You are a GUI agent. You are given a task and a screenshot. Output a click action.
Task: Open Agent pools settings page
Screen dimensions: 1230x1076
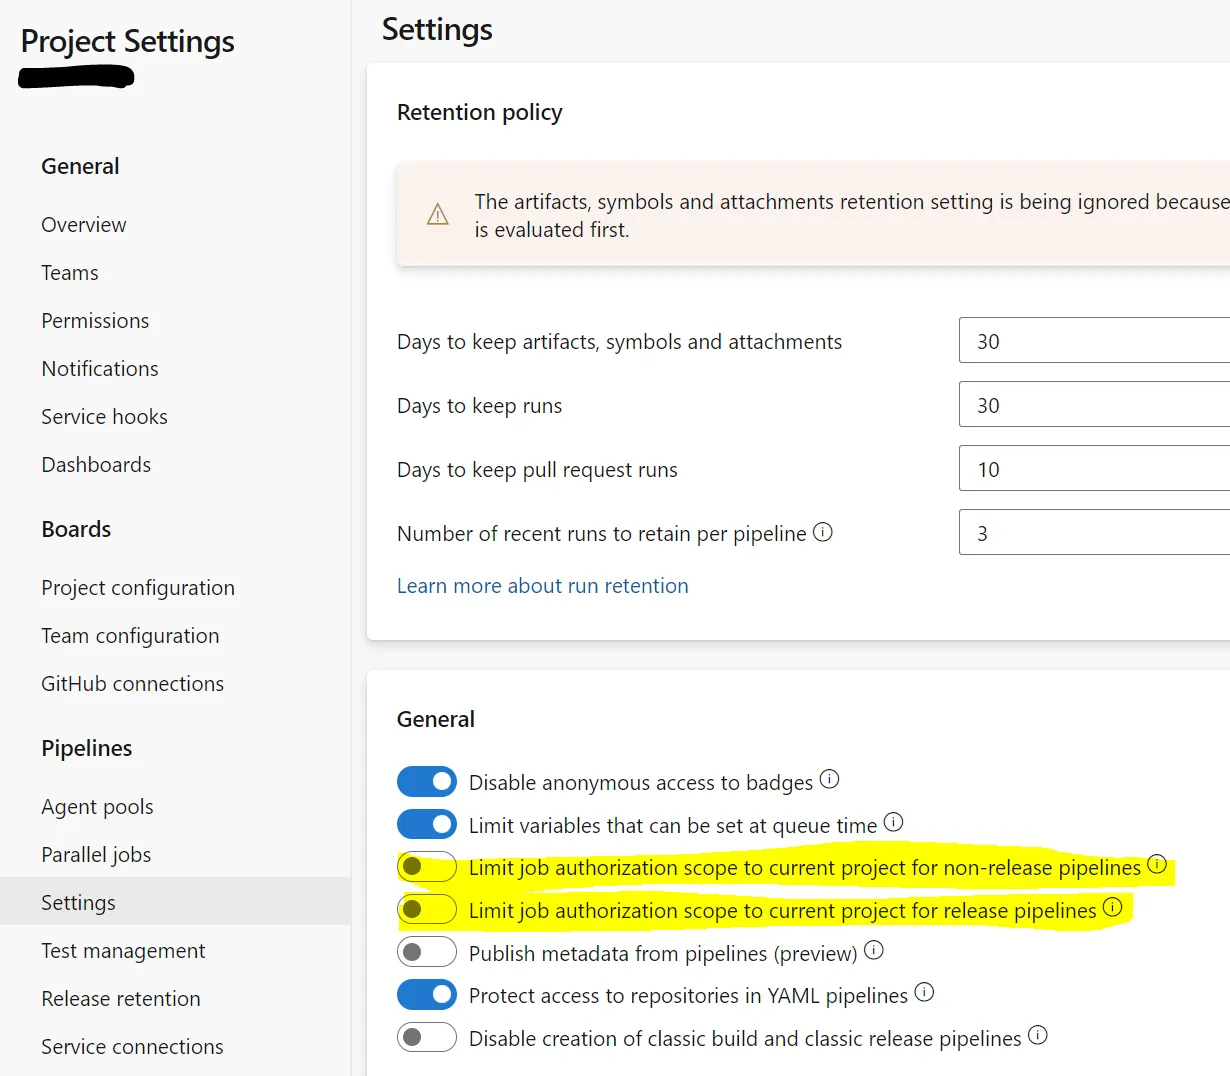(x=97, y=807)
